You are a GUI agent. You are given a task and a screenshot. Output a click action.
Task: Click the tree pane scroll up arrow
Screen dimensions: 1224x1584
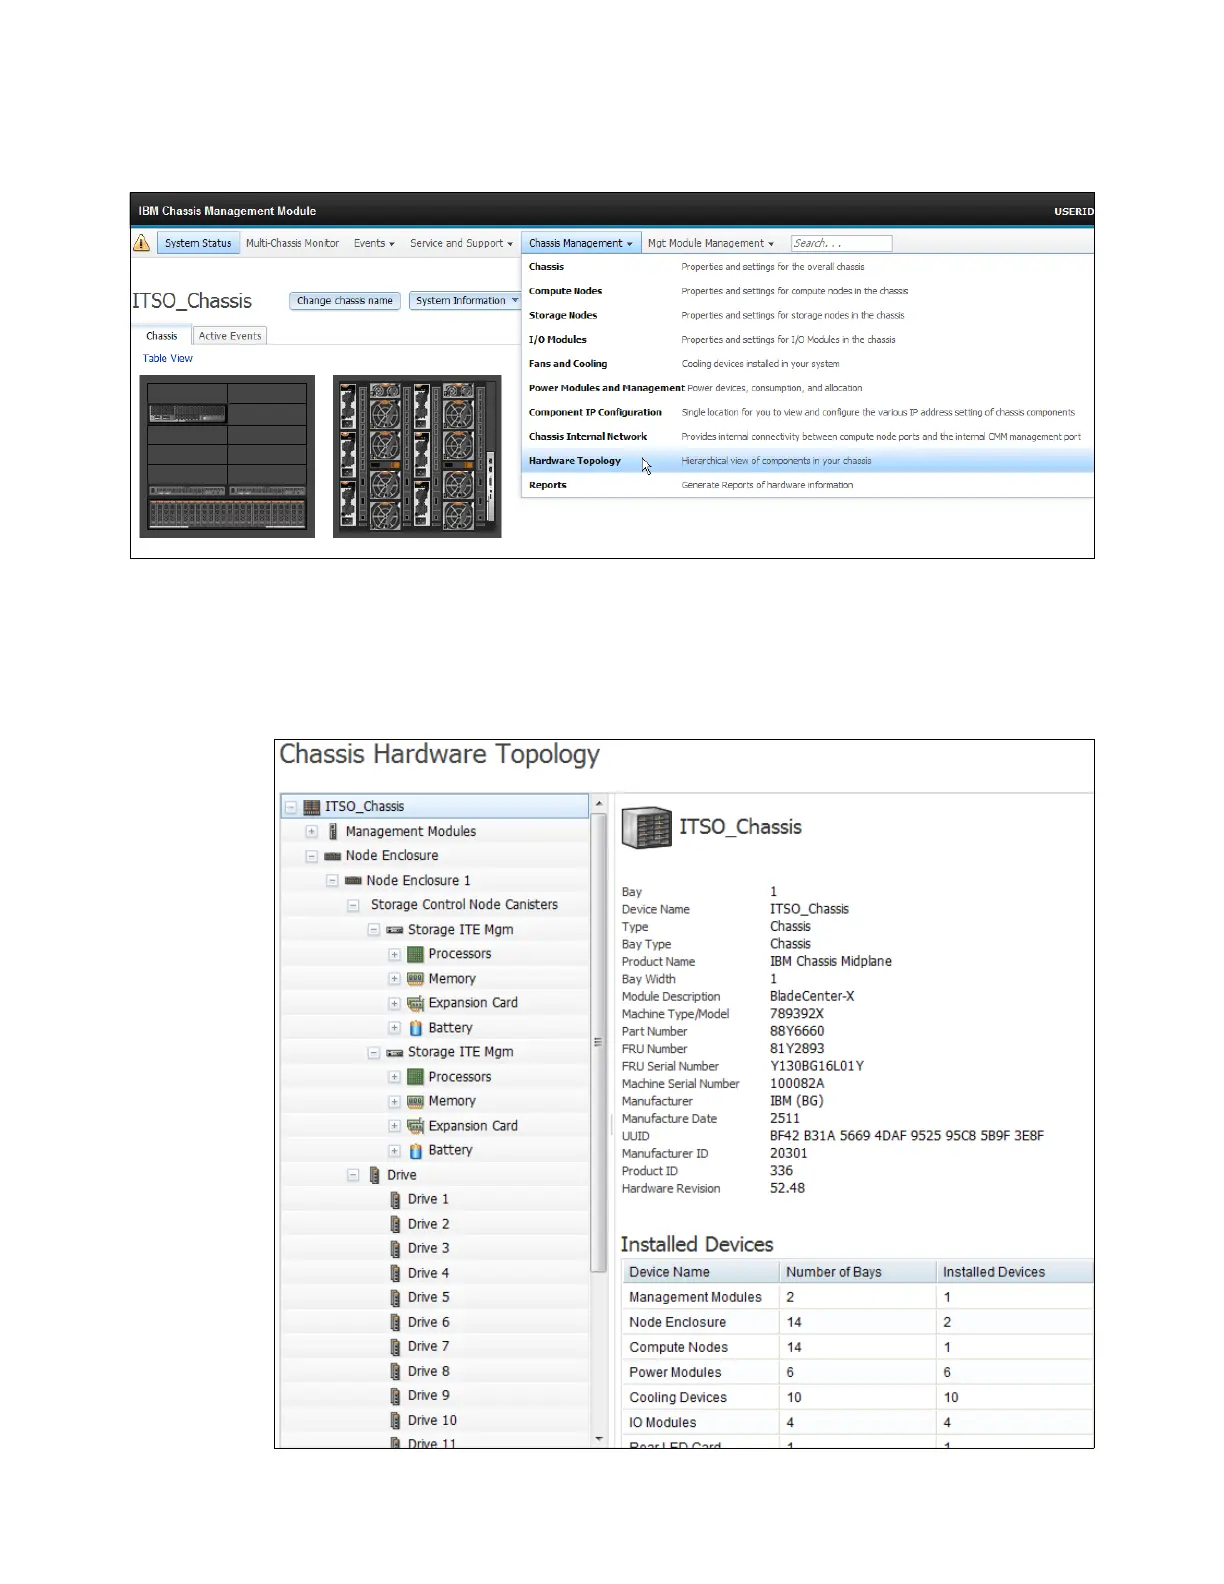point(599,803)
